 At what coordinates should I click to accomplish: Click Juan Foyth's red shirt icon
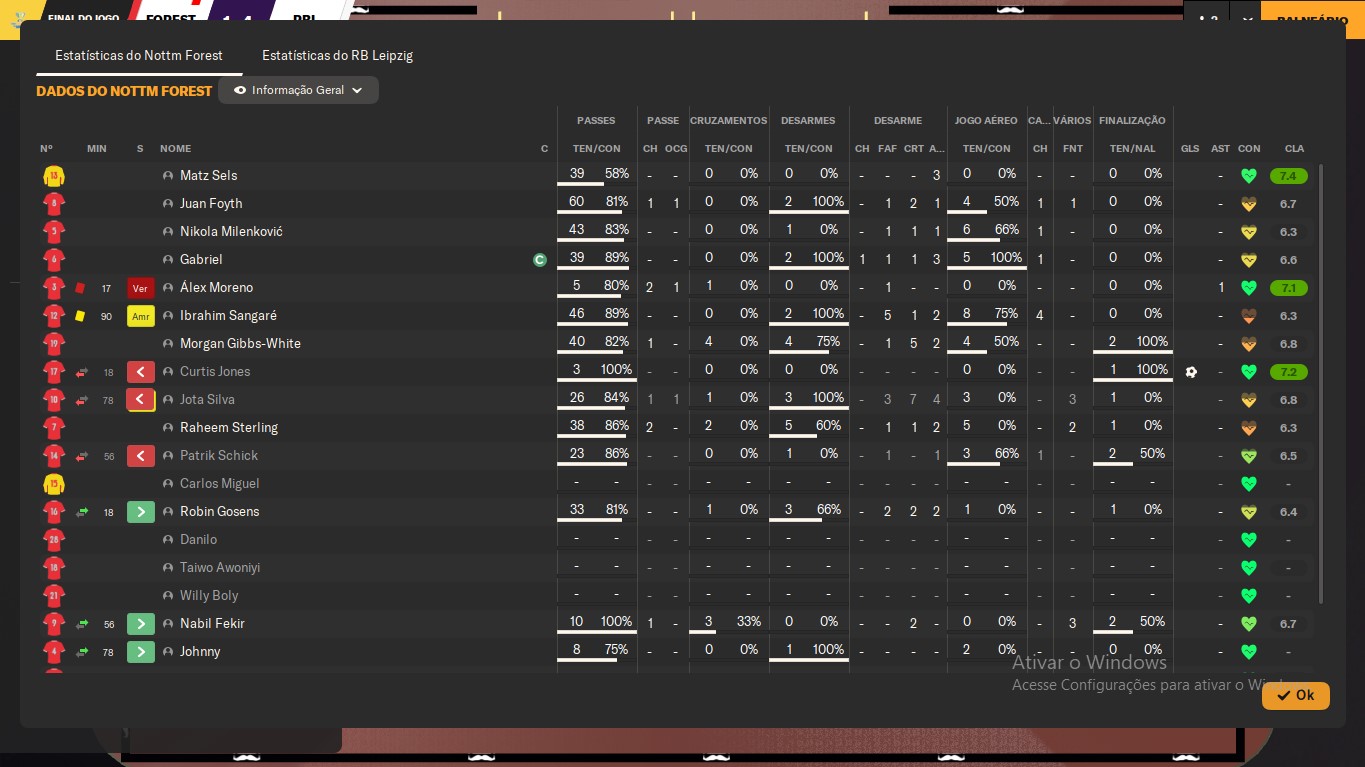click(x=54, y=204)
